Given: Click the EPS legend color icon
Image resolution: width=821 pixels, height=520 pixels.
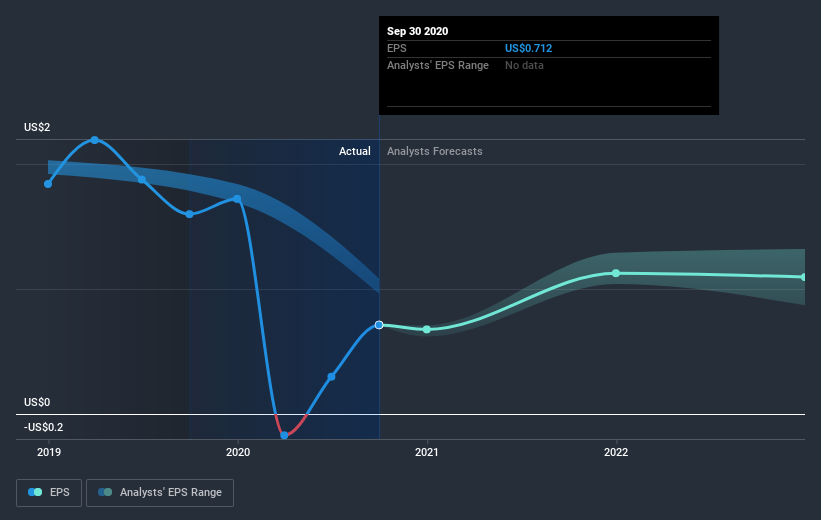Looking at the screenshot, I should pyautogui.click(x=35, y=492).
